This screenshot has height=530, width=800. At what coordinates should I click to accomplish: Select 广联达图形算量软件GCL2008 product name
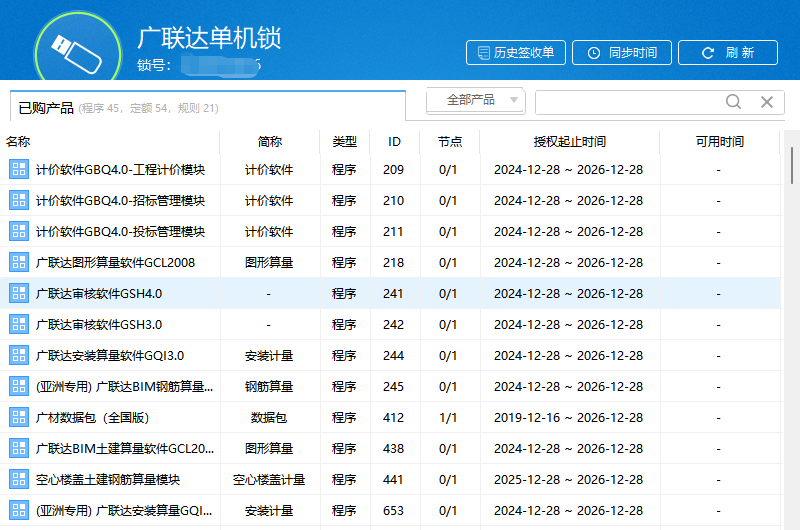(x=115, y=262)
